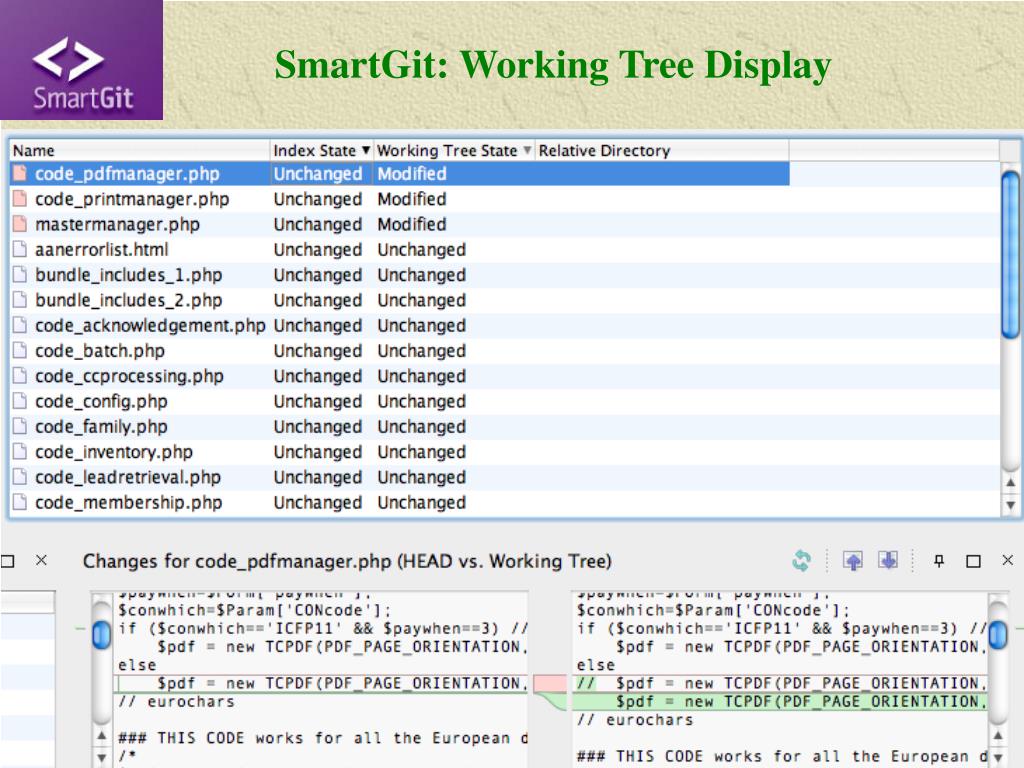1024x768 pixels.
Task: Select code_batch.php in file list
Action: click(x=100, y=351)
